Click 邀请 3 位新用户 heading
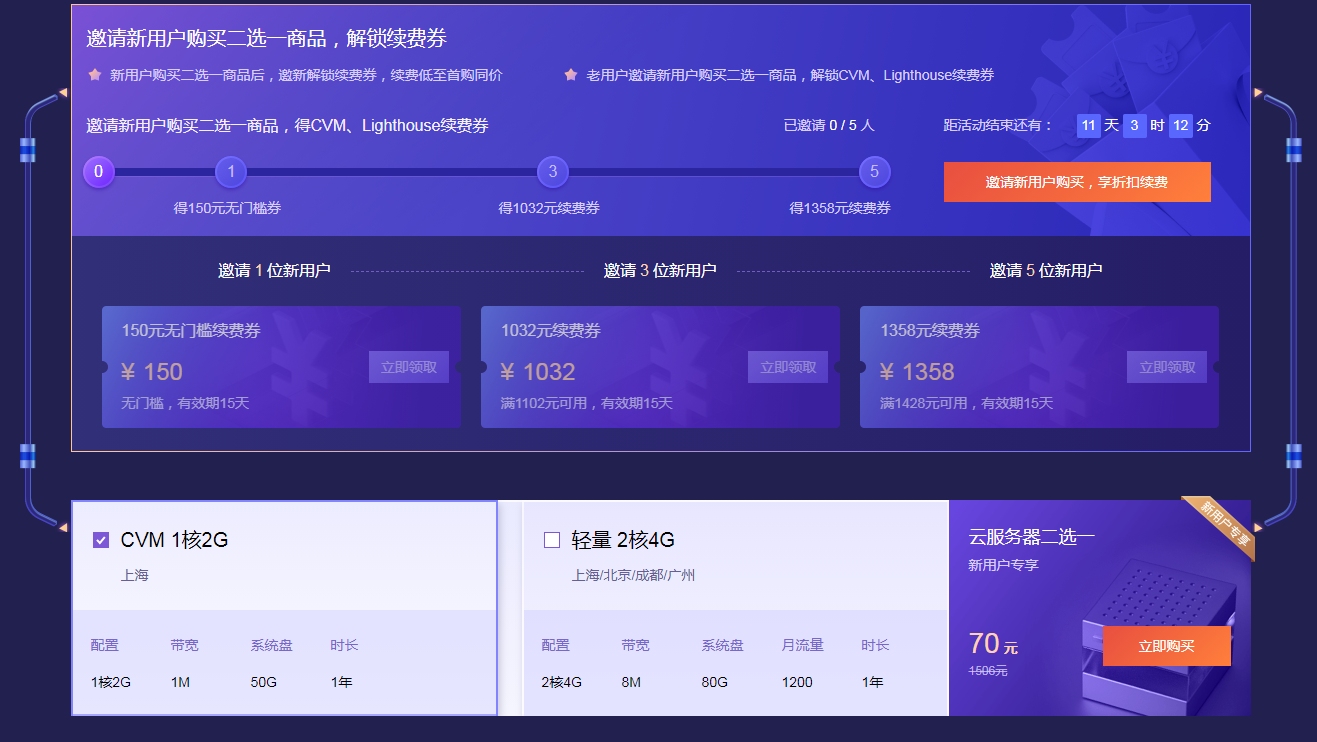 click(660, 270)
